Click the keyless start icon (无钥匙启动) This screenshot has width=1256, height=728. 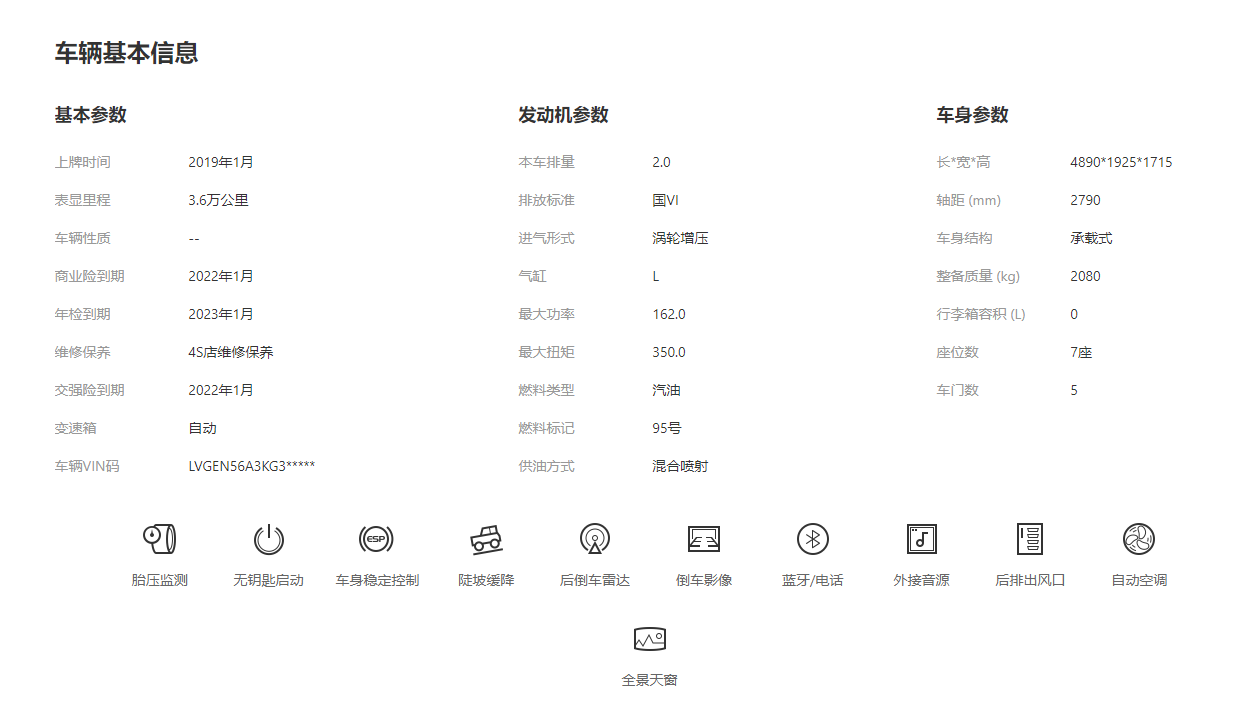(268, 540)
